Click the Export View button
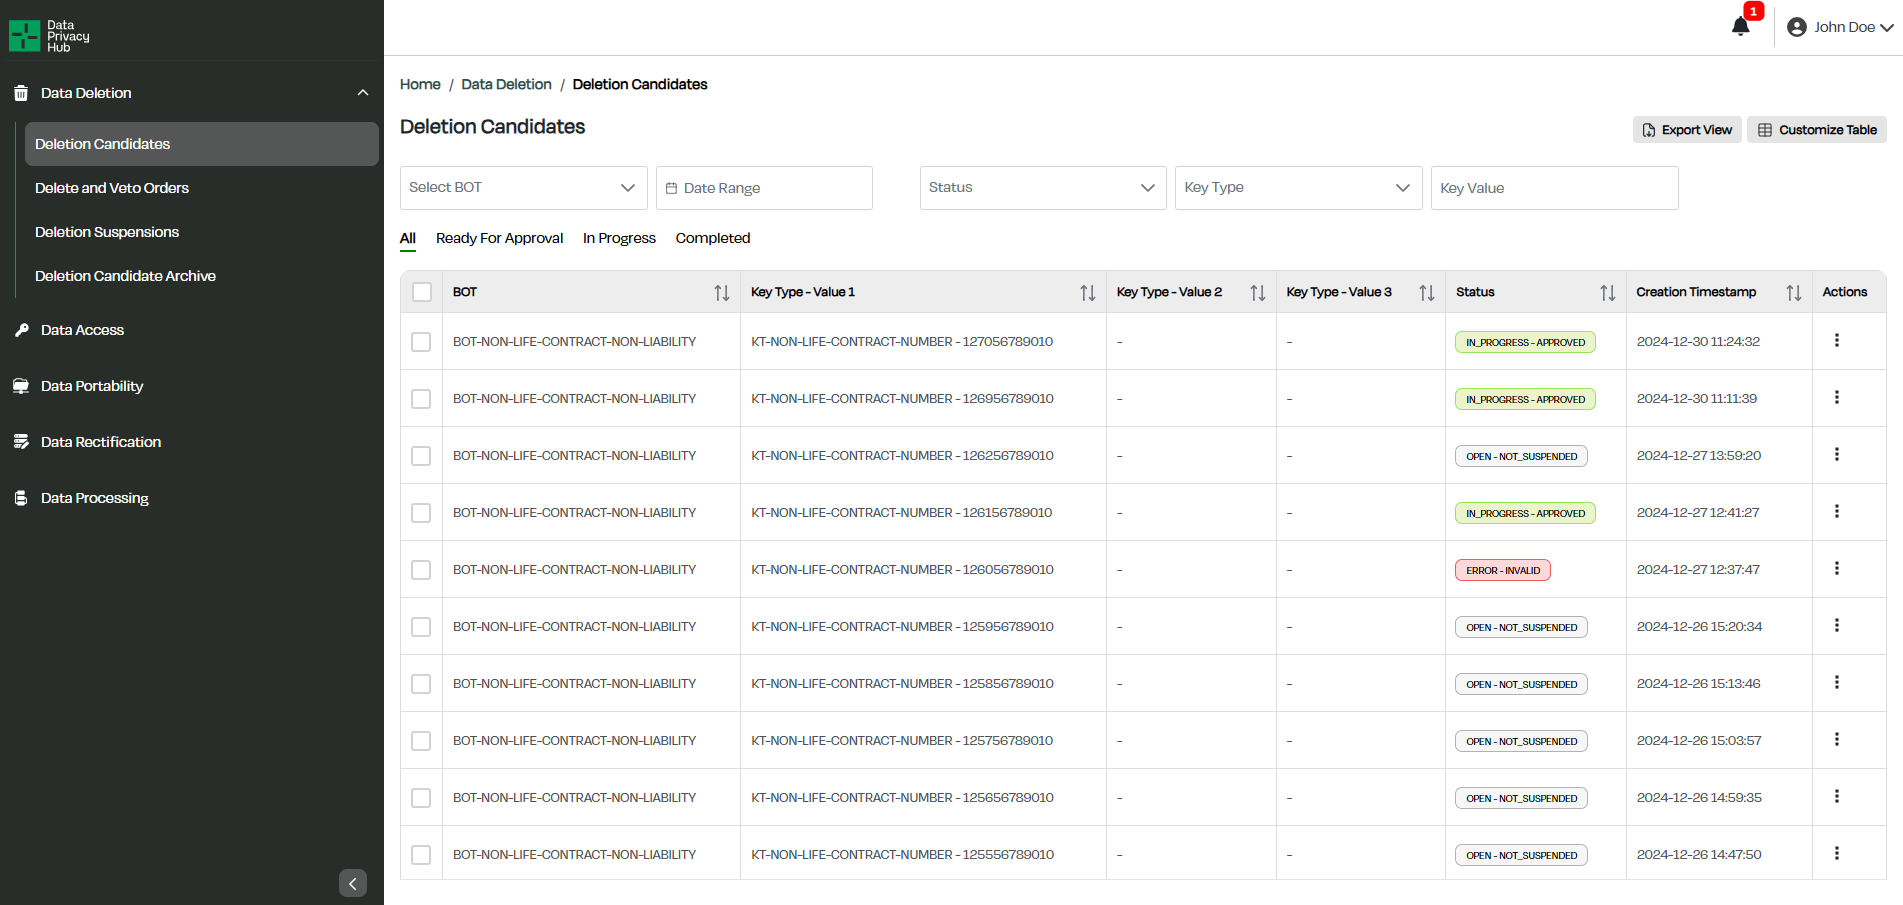 1687,130
